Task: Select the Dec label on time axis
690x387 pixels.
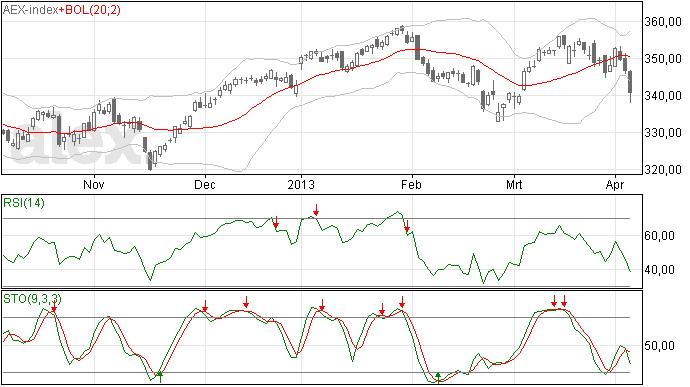Action: click(x=205, y=184)
